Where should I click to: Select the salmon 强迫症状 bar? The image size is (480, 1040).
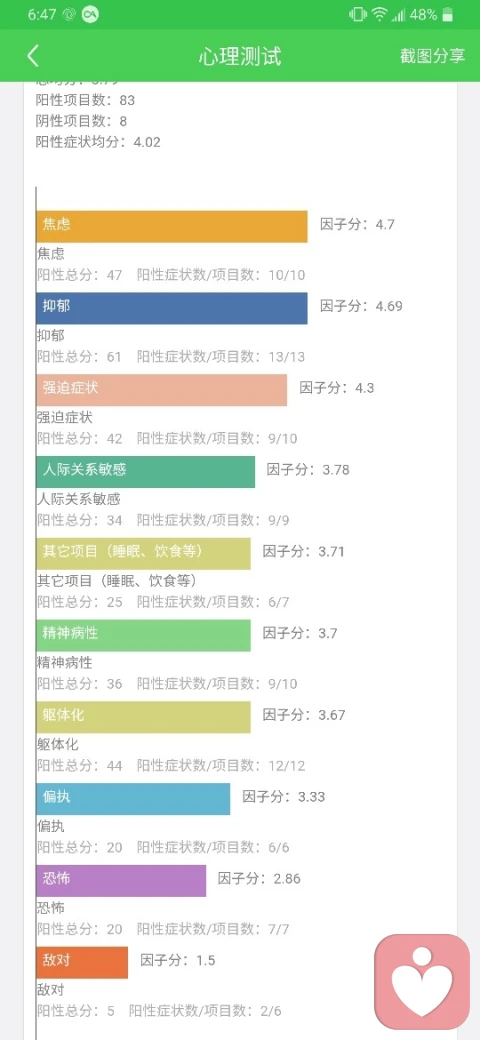click(162, 390)
